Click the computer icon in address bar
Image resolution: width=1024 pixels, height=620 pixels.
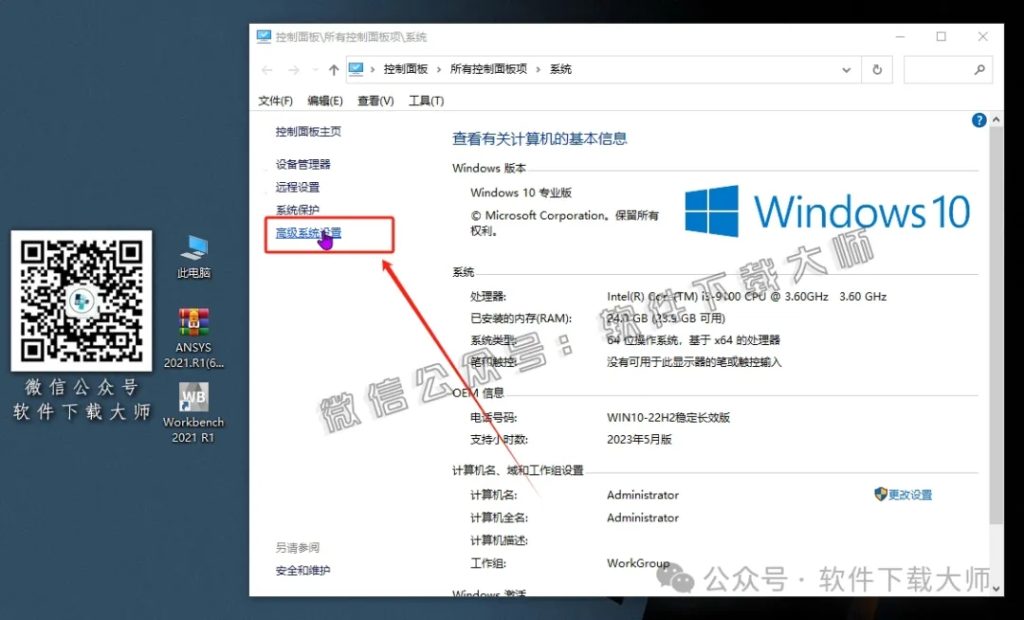click(356, 69)
